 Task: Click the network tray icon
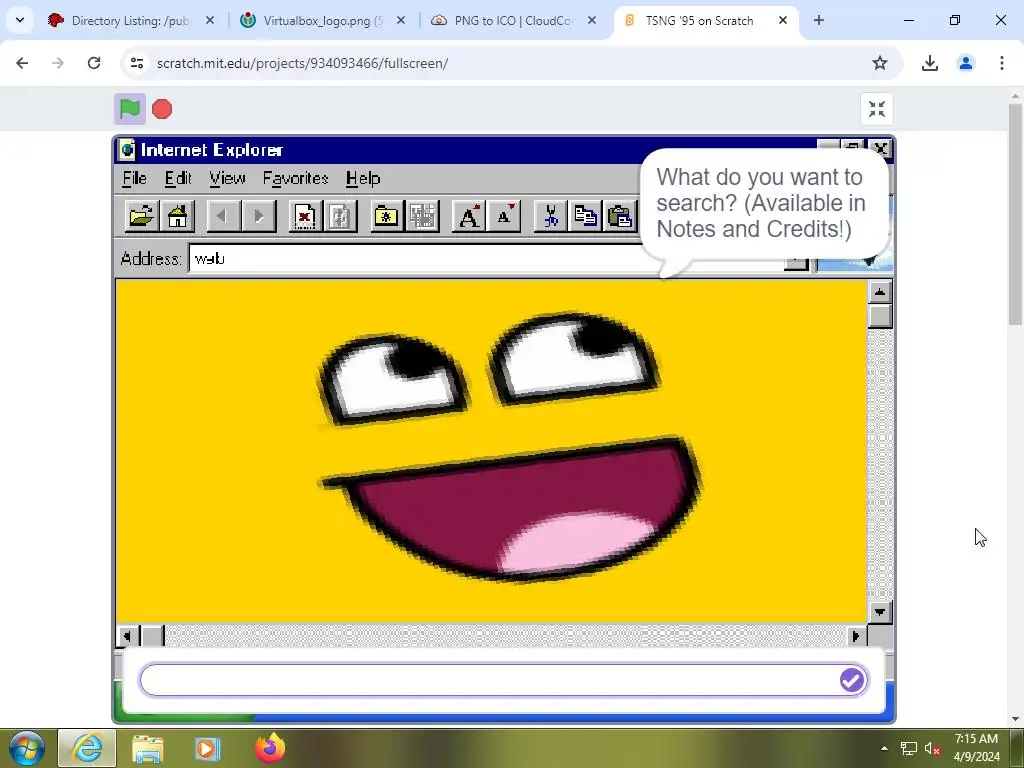tap(908, 749)
